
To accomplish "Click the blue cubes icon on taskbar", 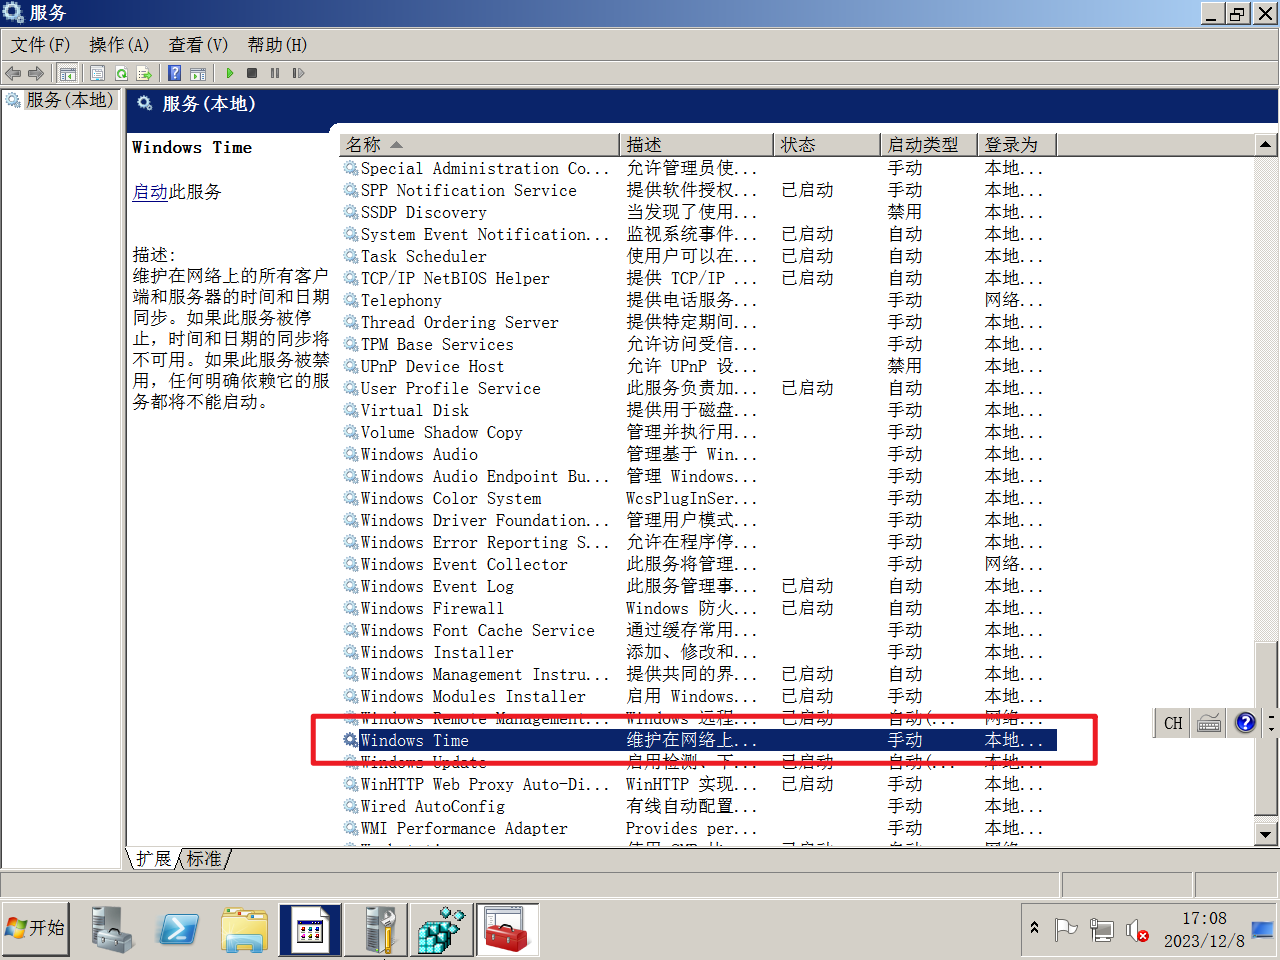I will coord(442,929).
